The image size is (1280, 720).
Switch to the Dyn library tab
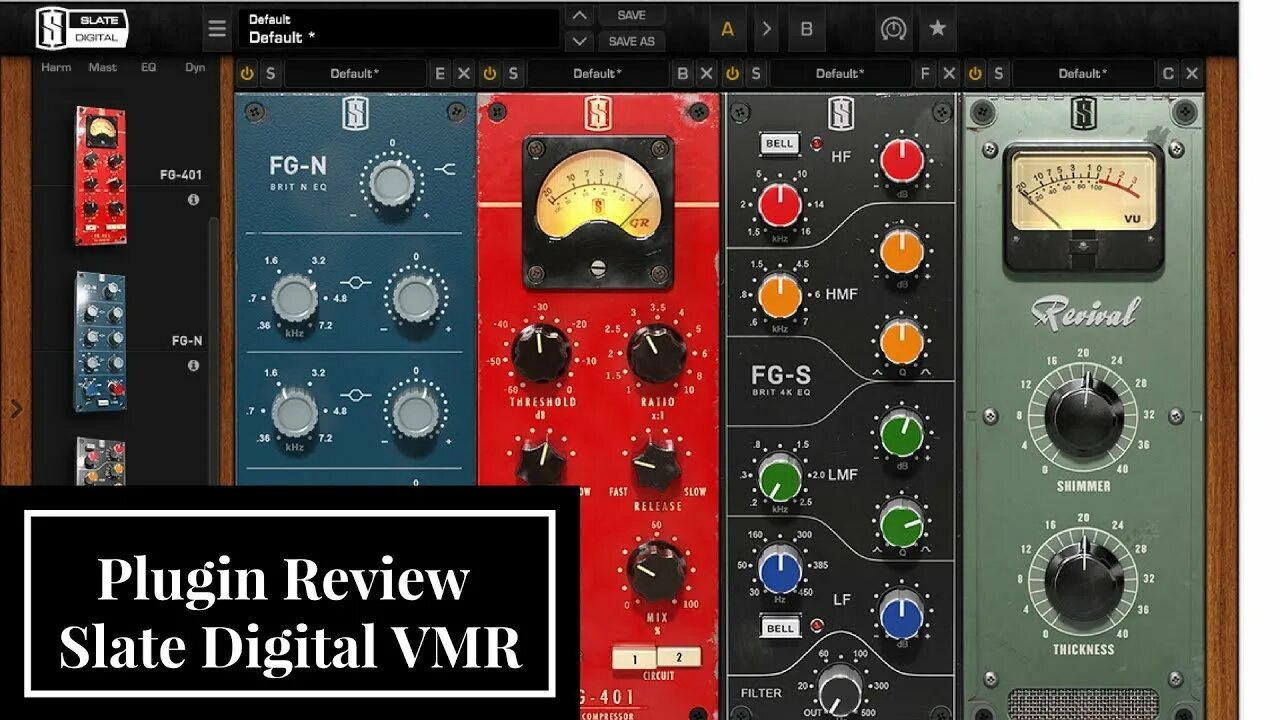pos(195,67)
